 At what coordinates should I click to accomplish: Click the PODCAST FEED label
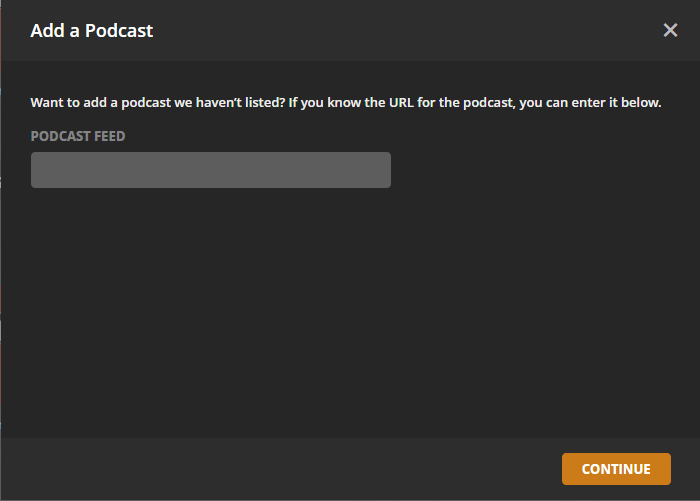[x=78, y=136]
